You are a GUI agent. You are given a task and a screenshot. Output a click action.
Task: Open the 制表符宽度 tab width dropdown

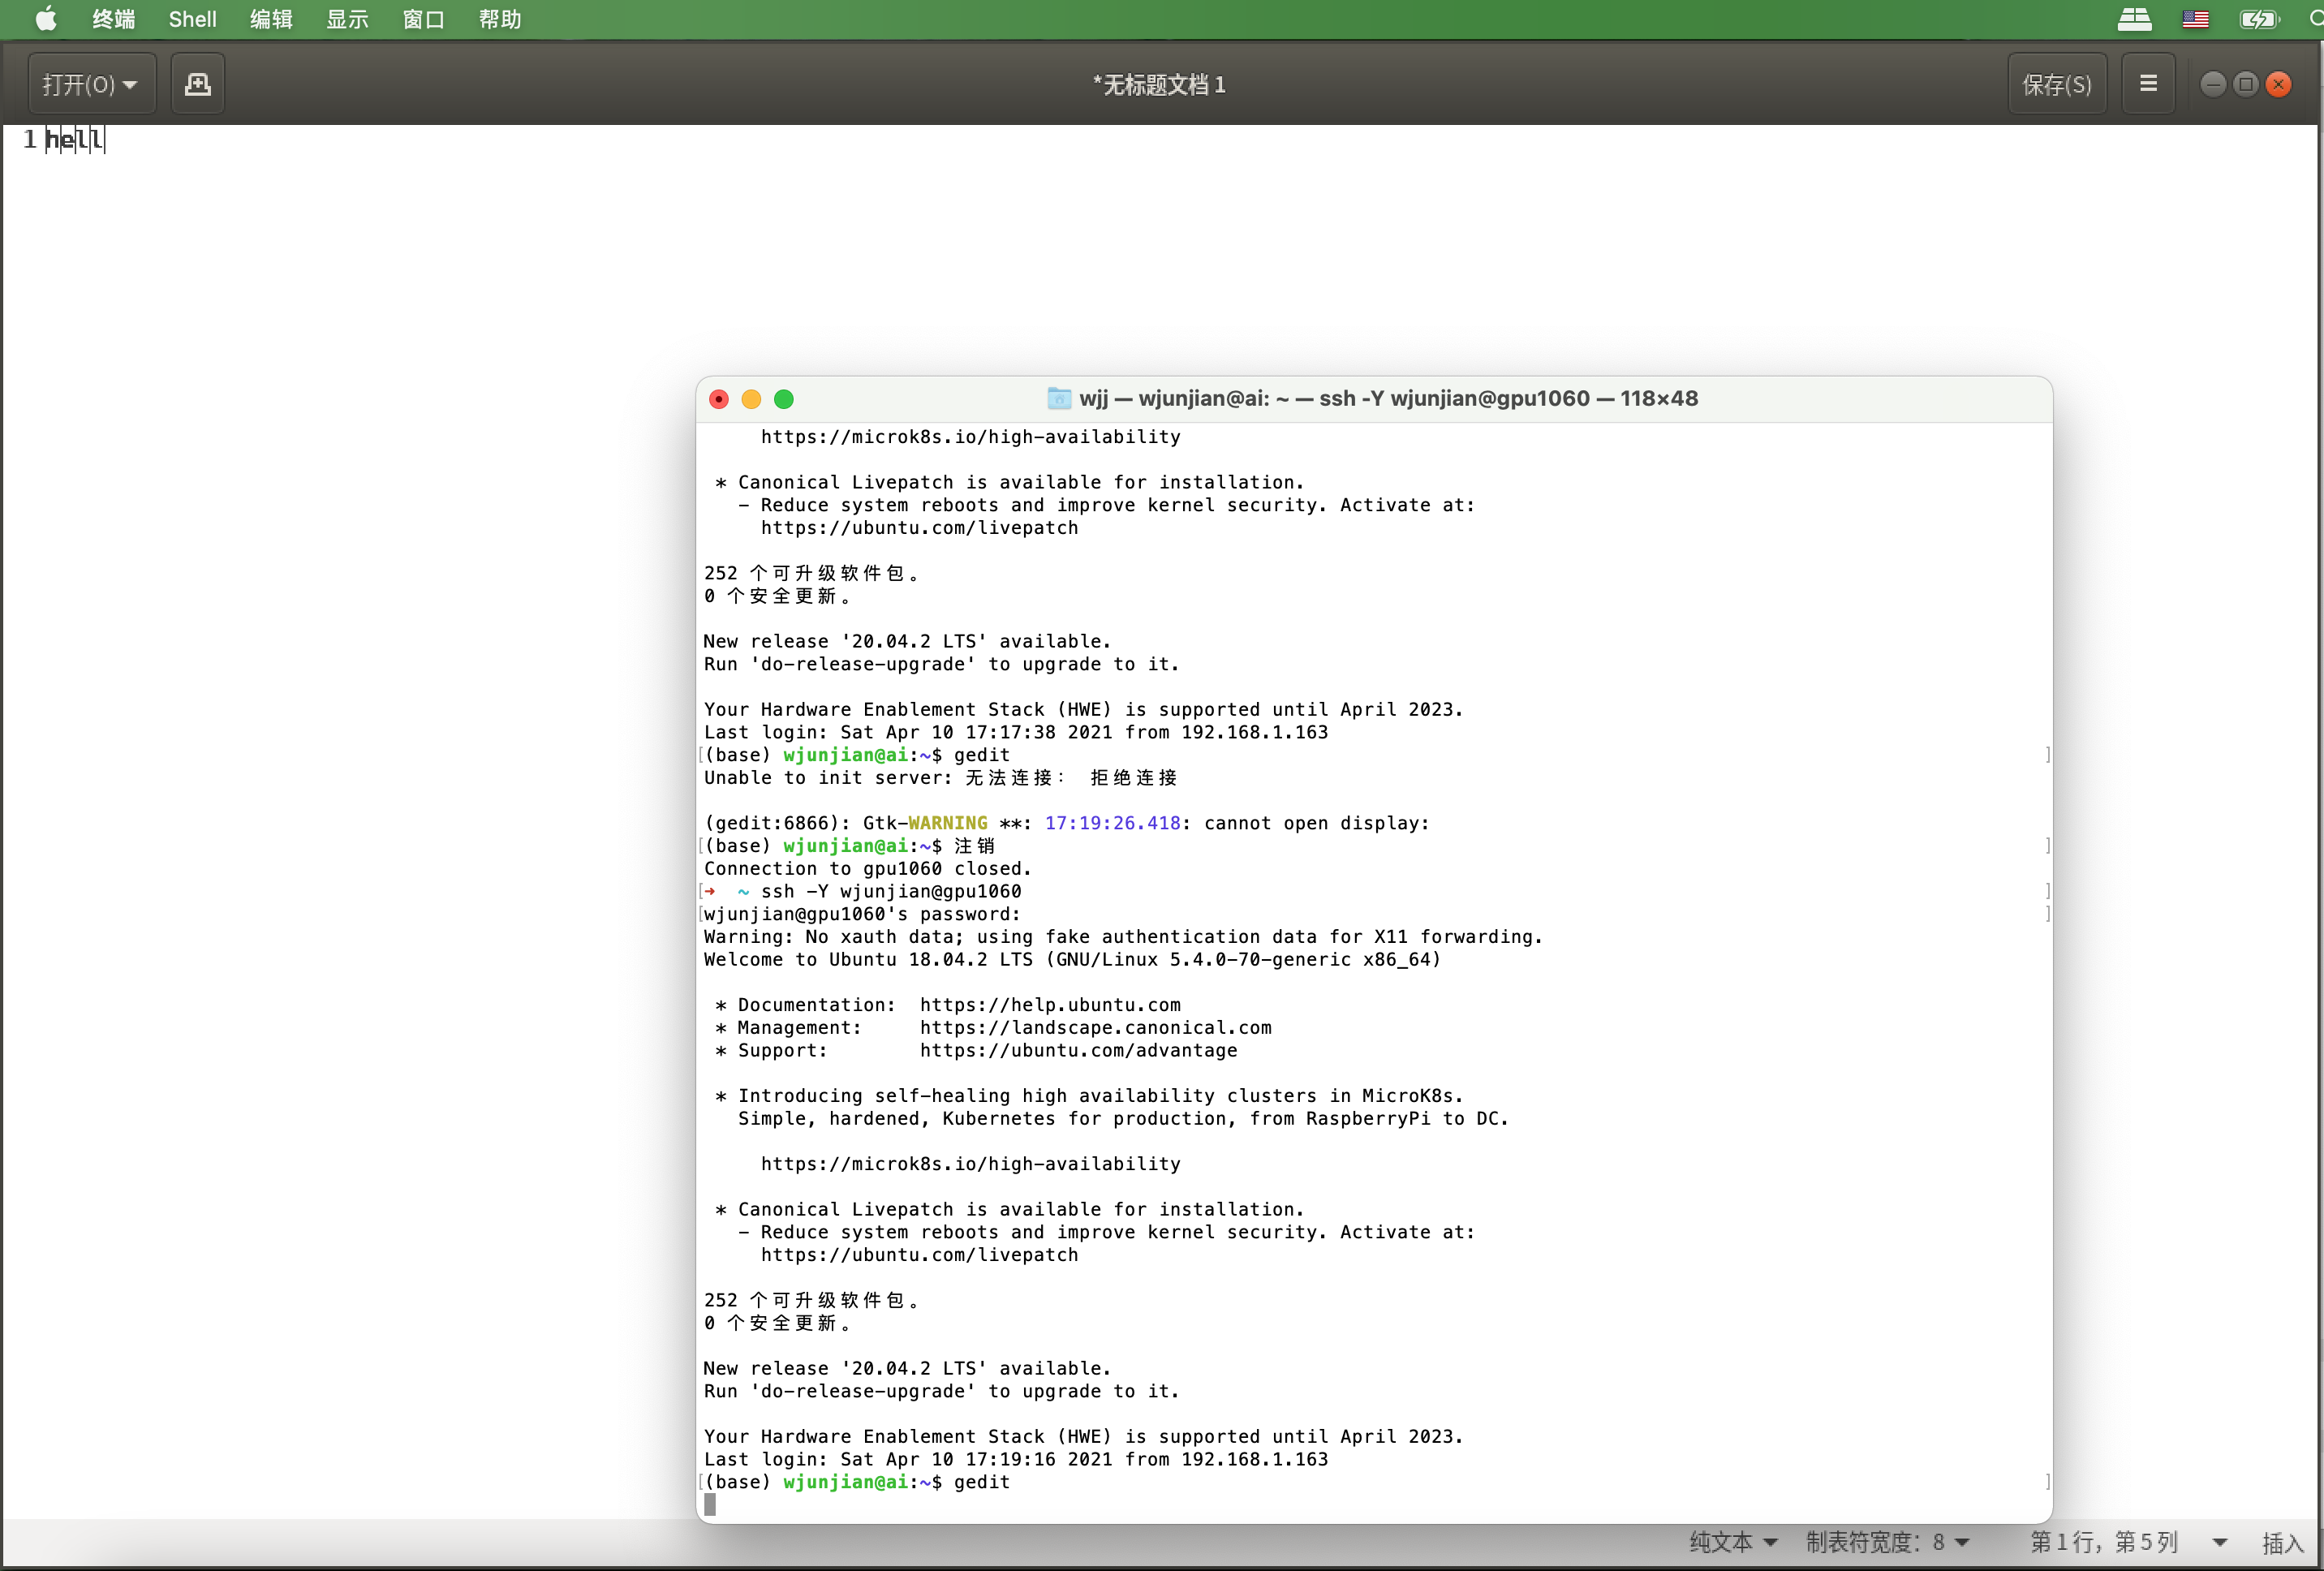click(x=1887, y=1542)
